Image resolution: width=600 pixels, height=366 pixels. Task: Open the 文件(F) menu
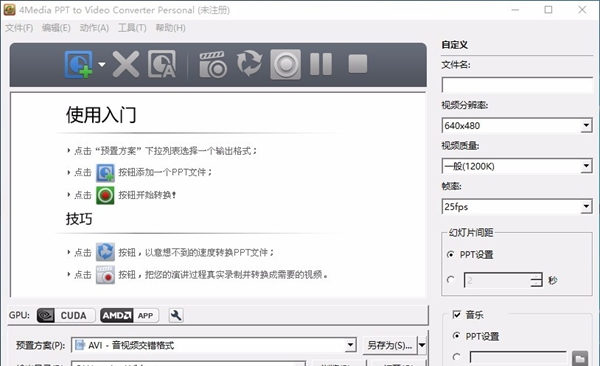[x=19, y=28]
